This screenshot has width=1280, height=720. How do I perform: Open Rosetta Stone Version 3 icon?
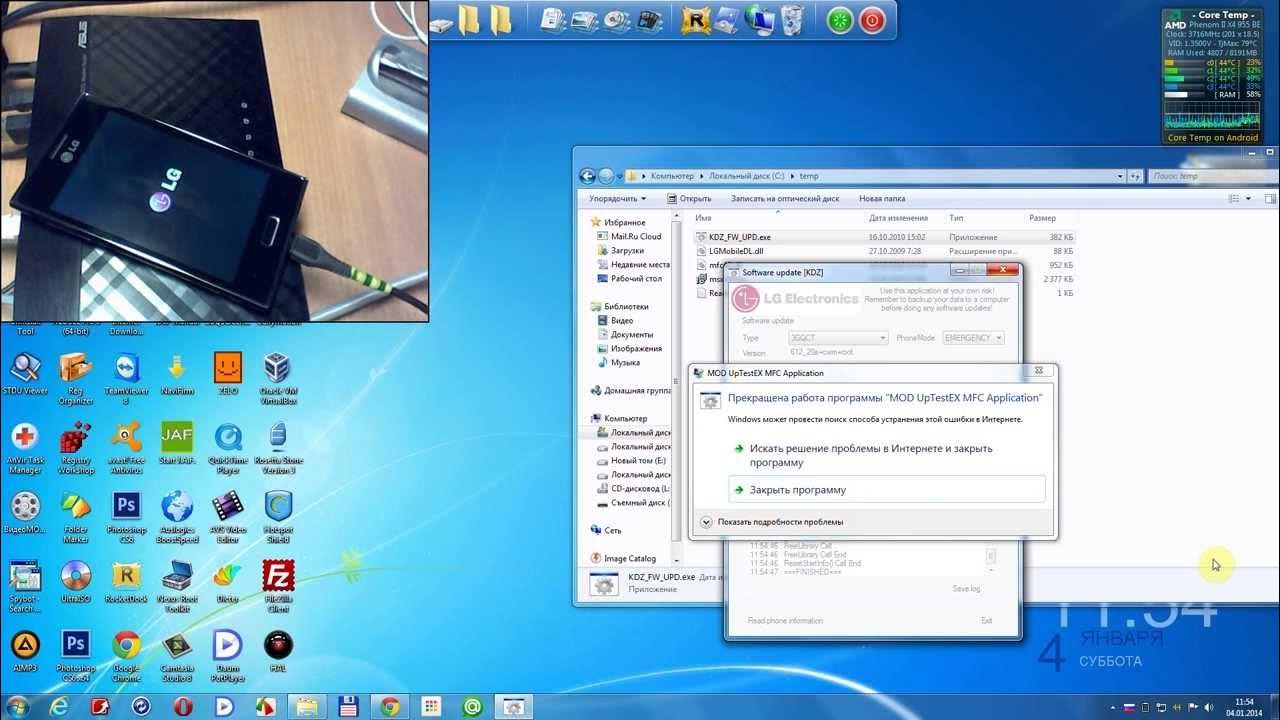coord(278,448)
